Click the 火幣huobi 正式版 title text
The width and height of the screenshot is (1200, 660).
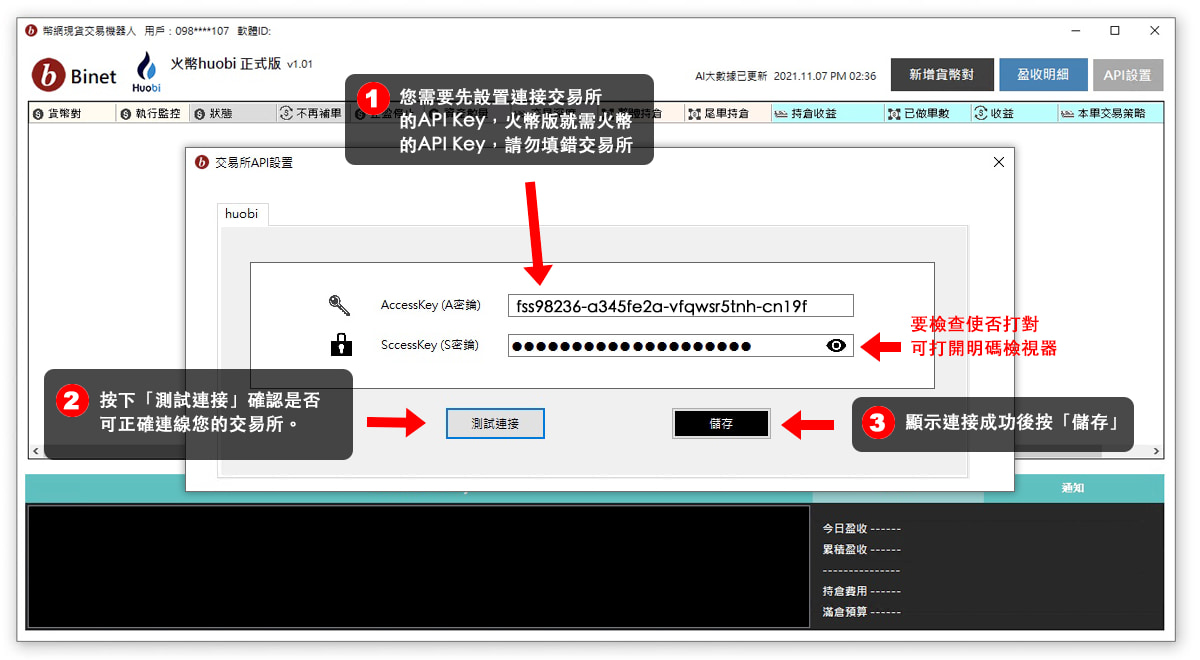tap(226, 63)
